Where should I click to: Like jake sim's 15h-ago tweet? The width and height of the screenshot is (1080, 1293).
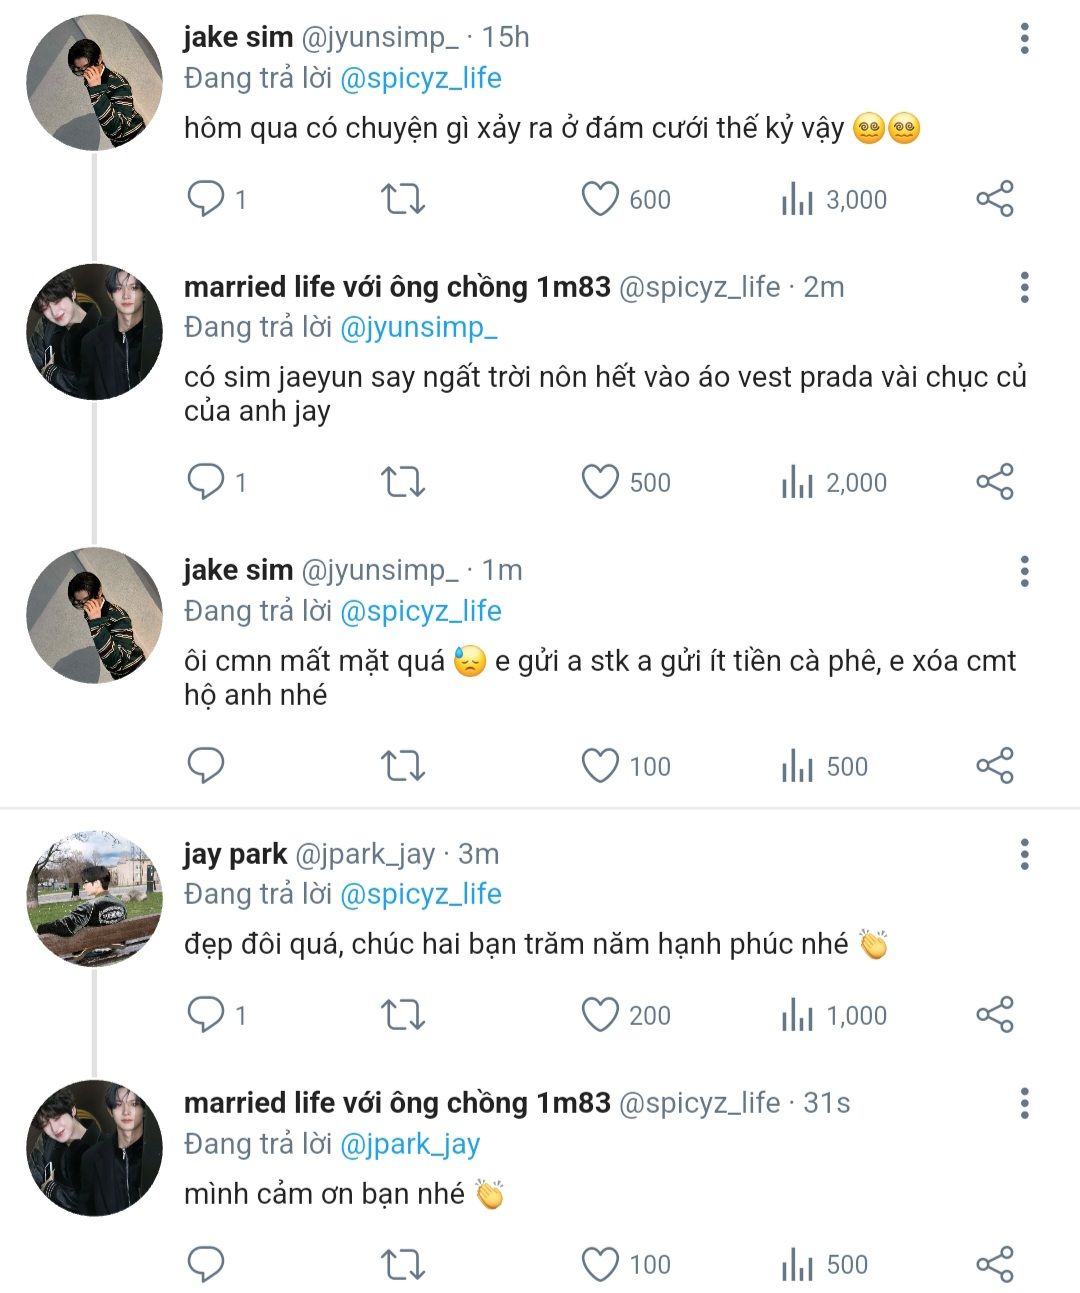[x=600, y=199]
